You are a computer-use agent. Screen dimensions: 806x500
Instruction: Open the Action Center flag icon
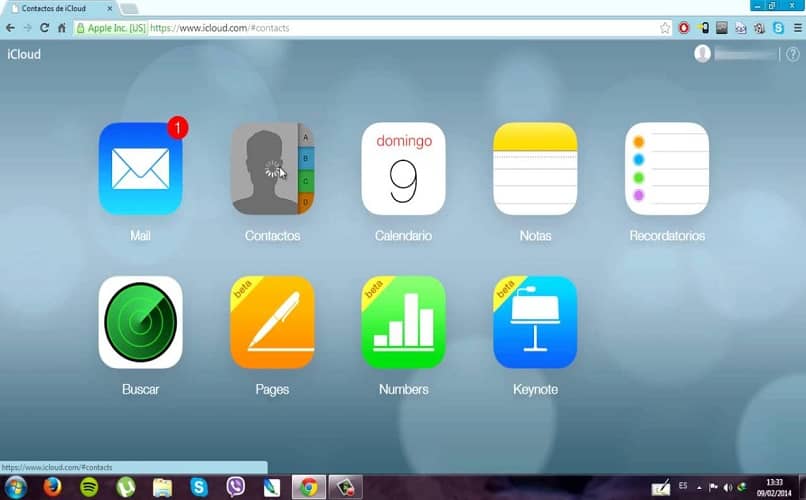pyautogui.click(x=713, y=487)
